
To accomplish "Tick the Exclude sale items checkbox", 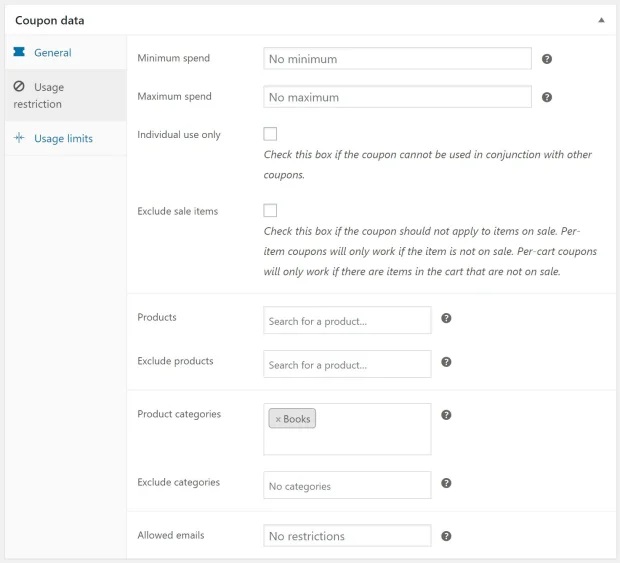I will [x=270, y=210].
